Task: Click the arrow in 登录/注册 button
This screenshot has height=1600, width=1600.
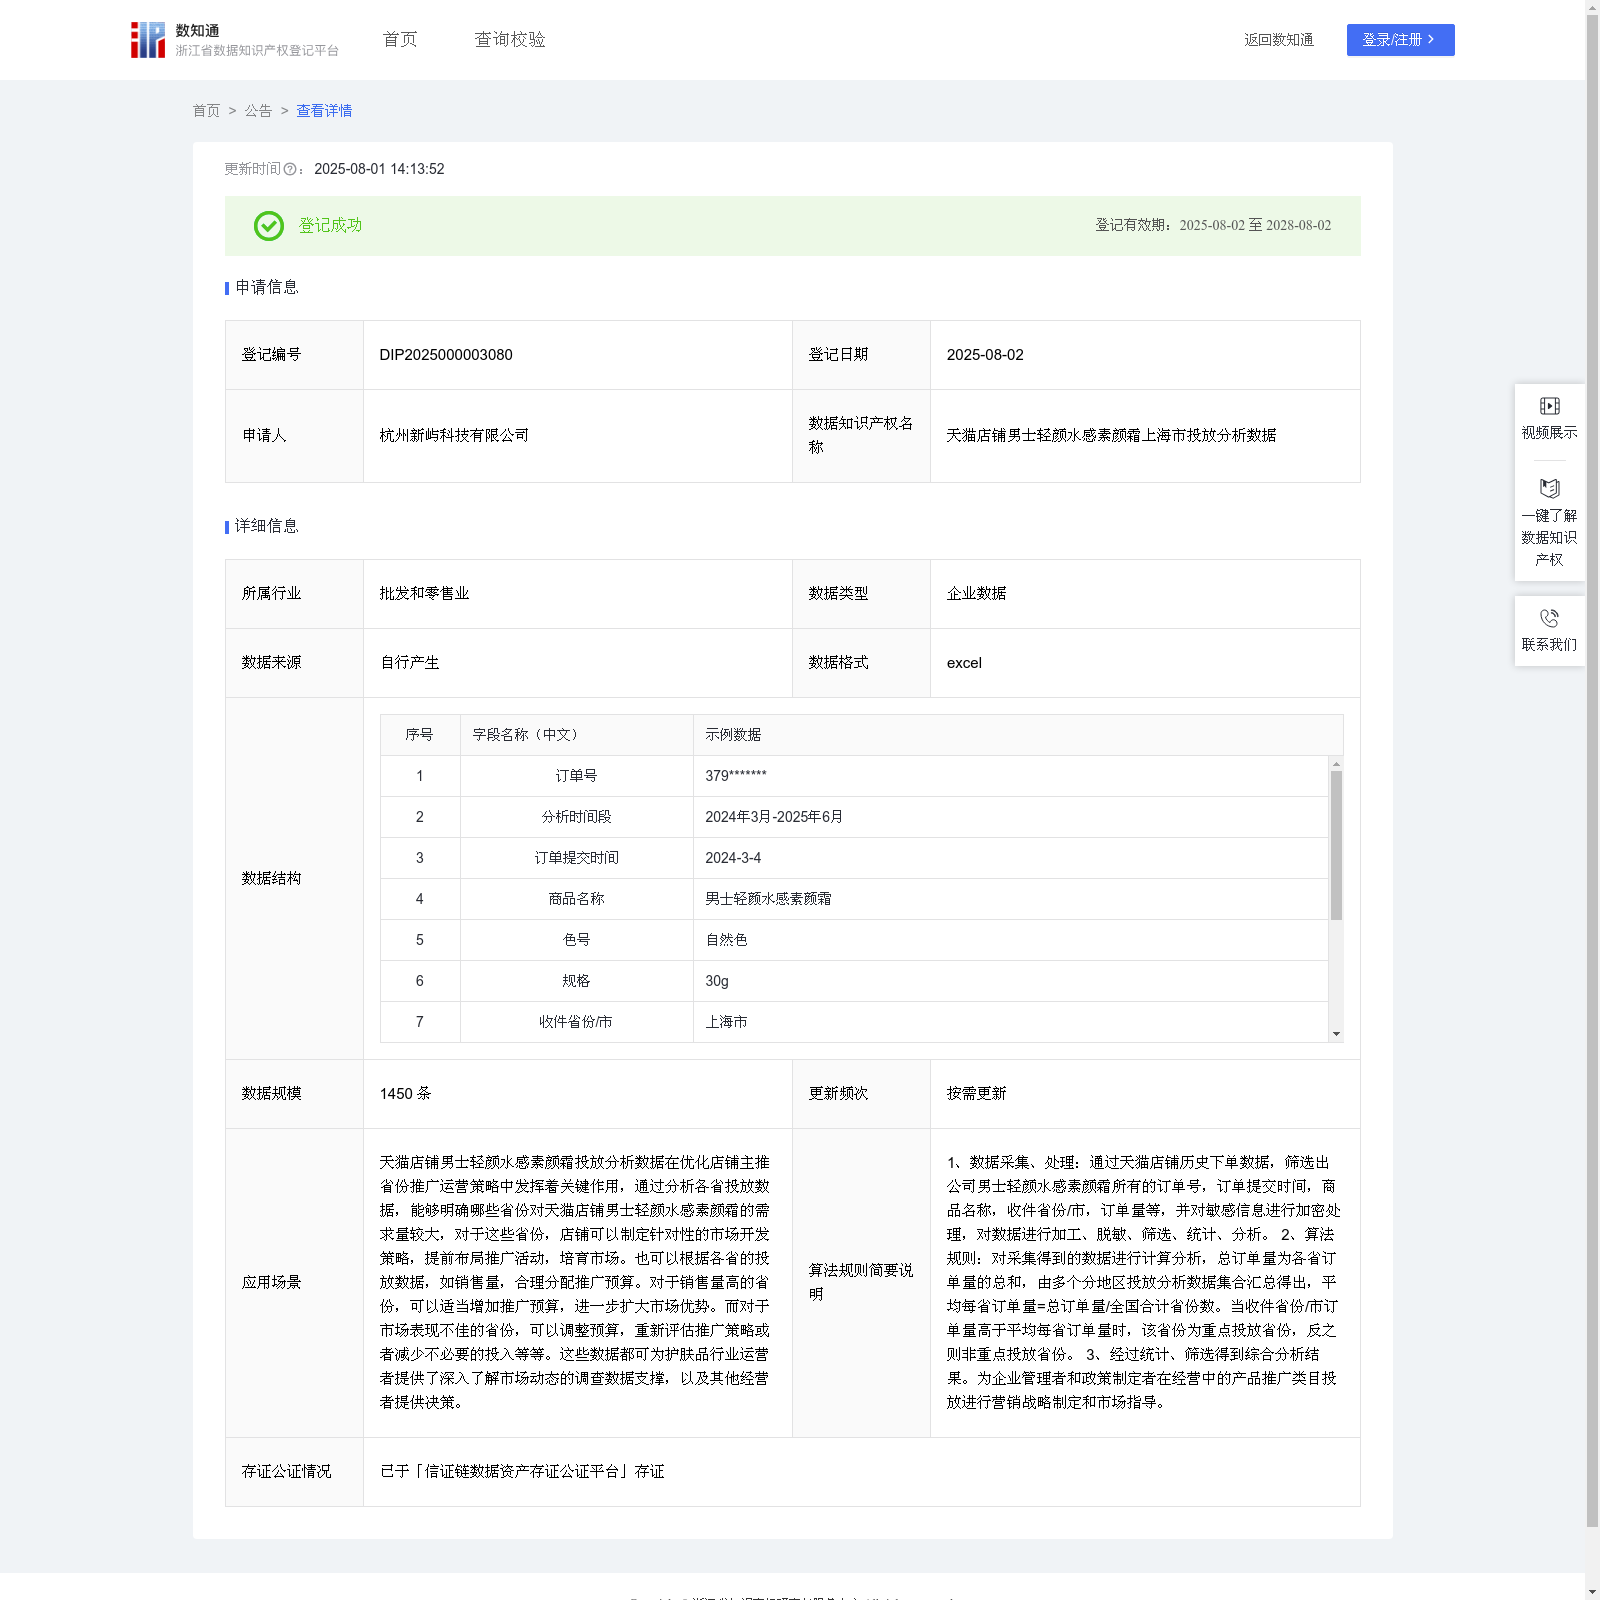Action: coord(1431,40)
